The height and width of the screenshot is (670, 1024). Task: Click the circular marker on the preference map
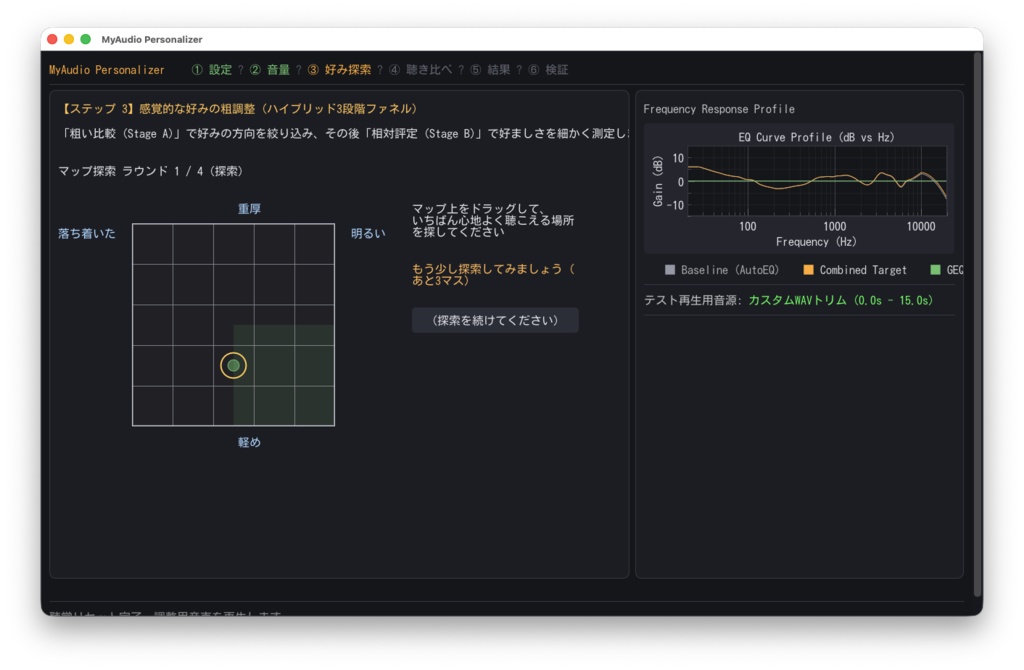pyautogui.click(x=233, y=365)
